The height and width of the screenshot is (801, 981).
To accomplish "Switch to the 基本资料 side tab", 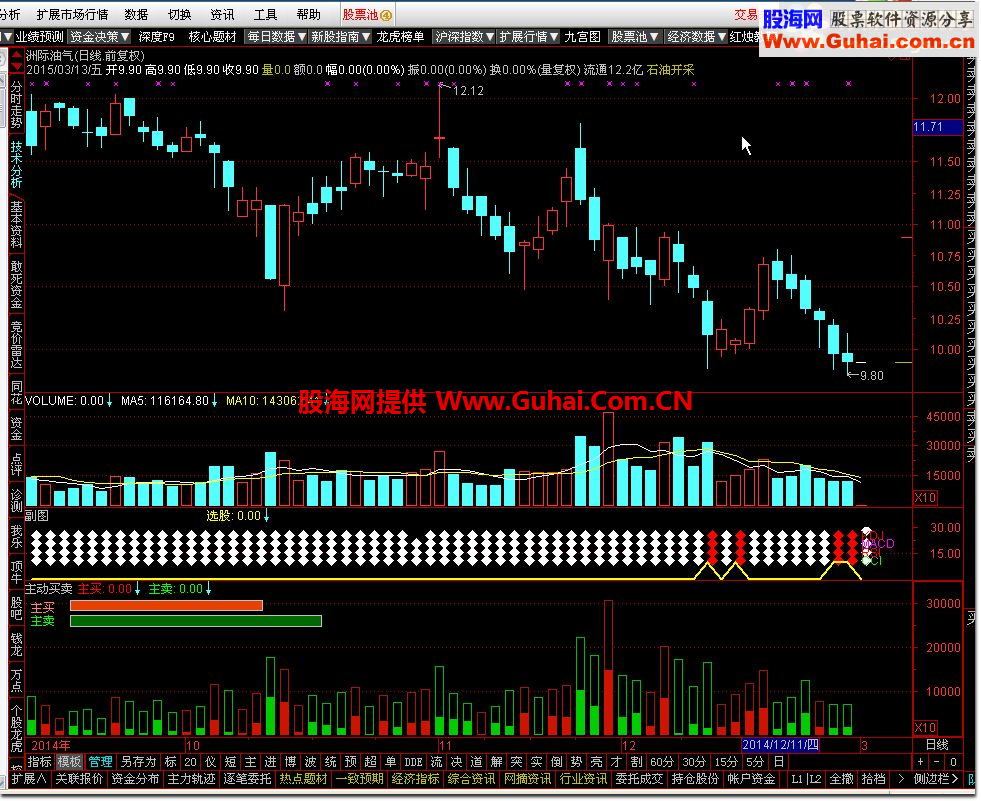I will point(16,225).
